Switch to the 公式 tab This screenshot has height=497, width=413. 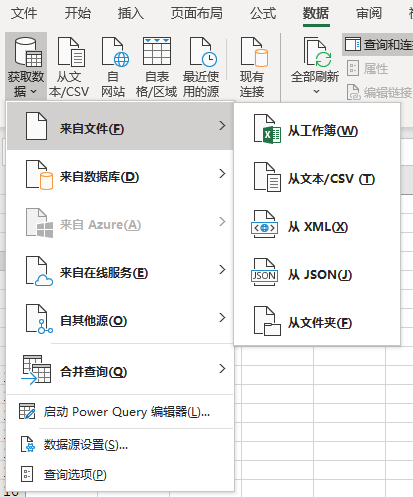tap(263, 14)
